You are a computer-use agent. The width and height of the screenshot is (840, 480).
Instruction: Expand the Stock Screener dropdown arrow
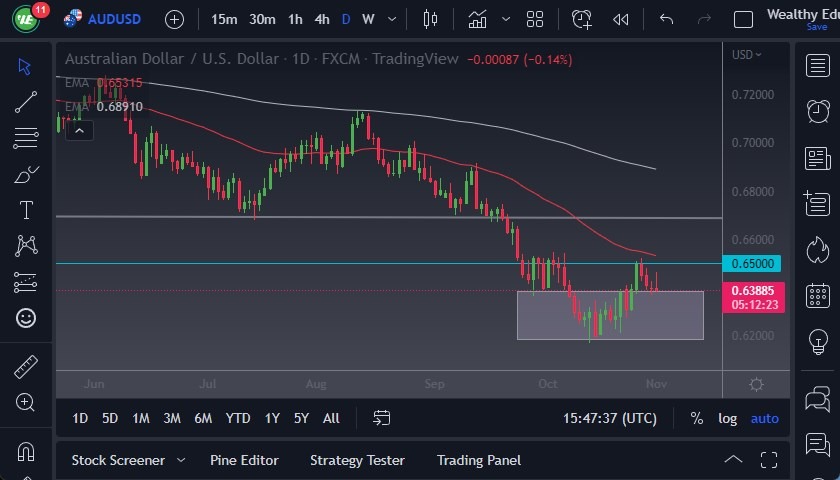click(181, 460)
